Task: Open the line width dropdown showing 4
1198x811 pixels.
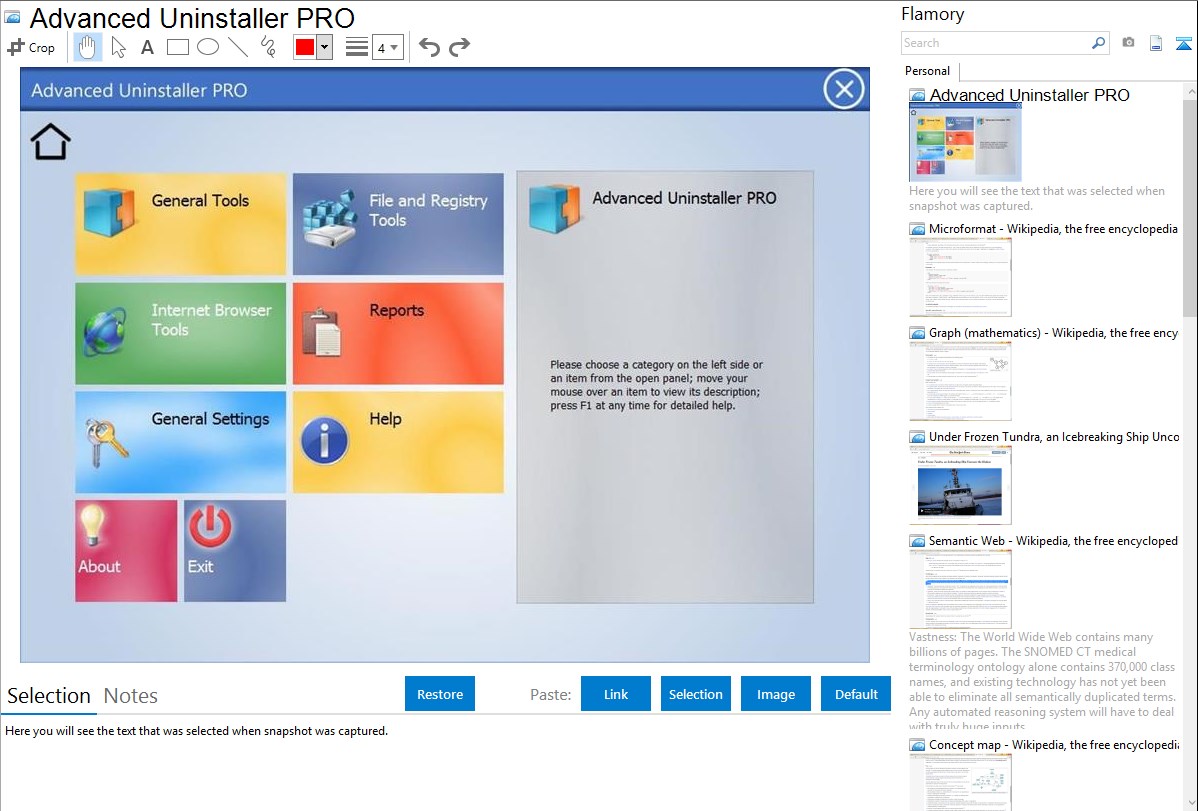Action: click(x=387, y=48)
